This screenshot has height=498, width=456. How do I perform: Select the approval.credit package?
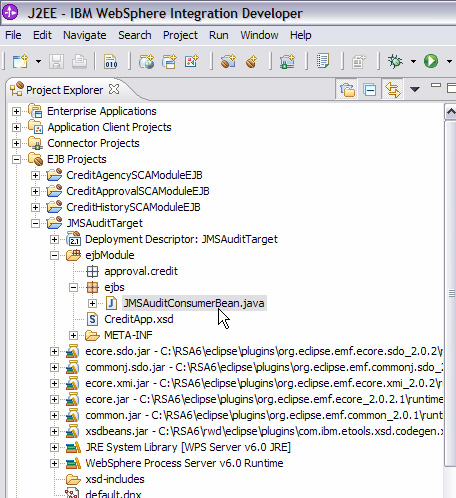point(141,271)
